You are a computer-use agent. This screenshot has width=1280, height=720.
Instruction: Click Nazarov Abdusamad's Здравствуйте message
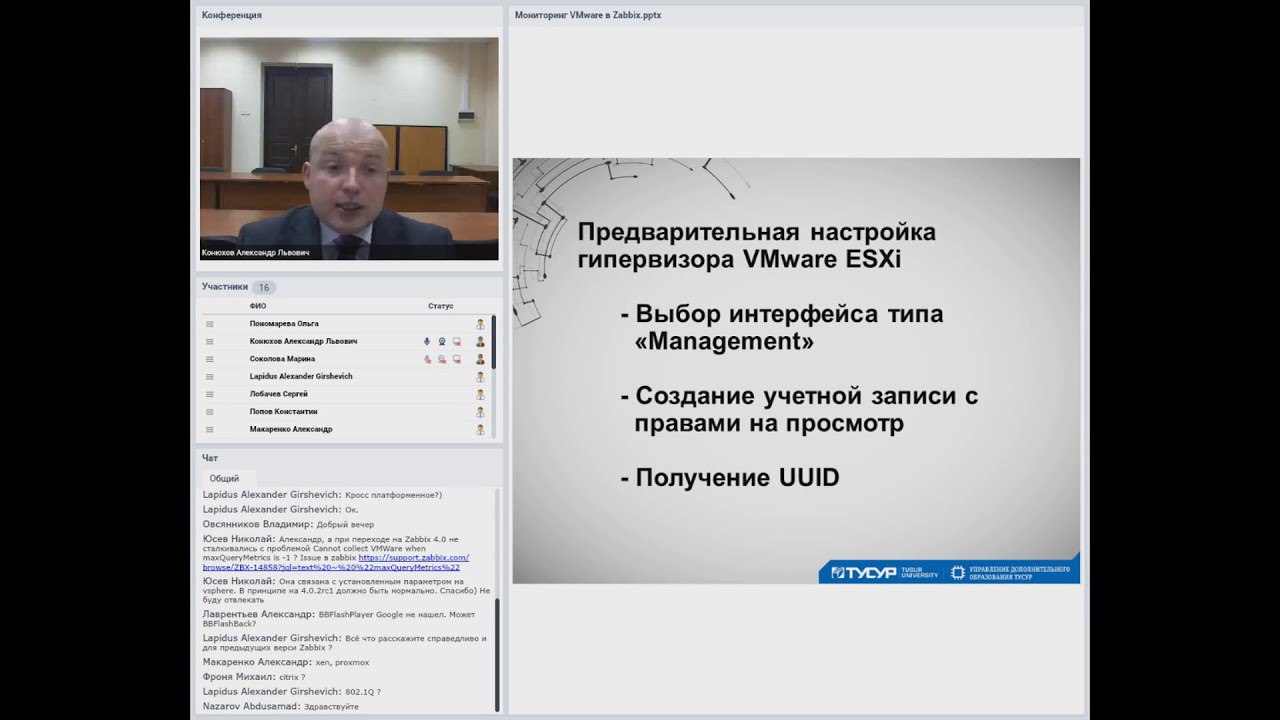pyautogui.click(x=281, y=706)
